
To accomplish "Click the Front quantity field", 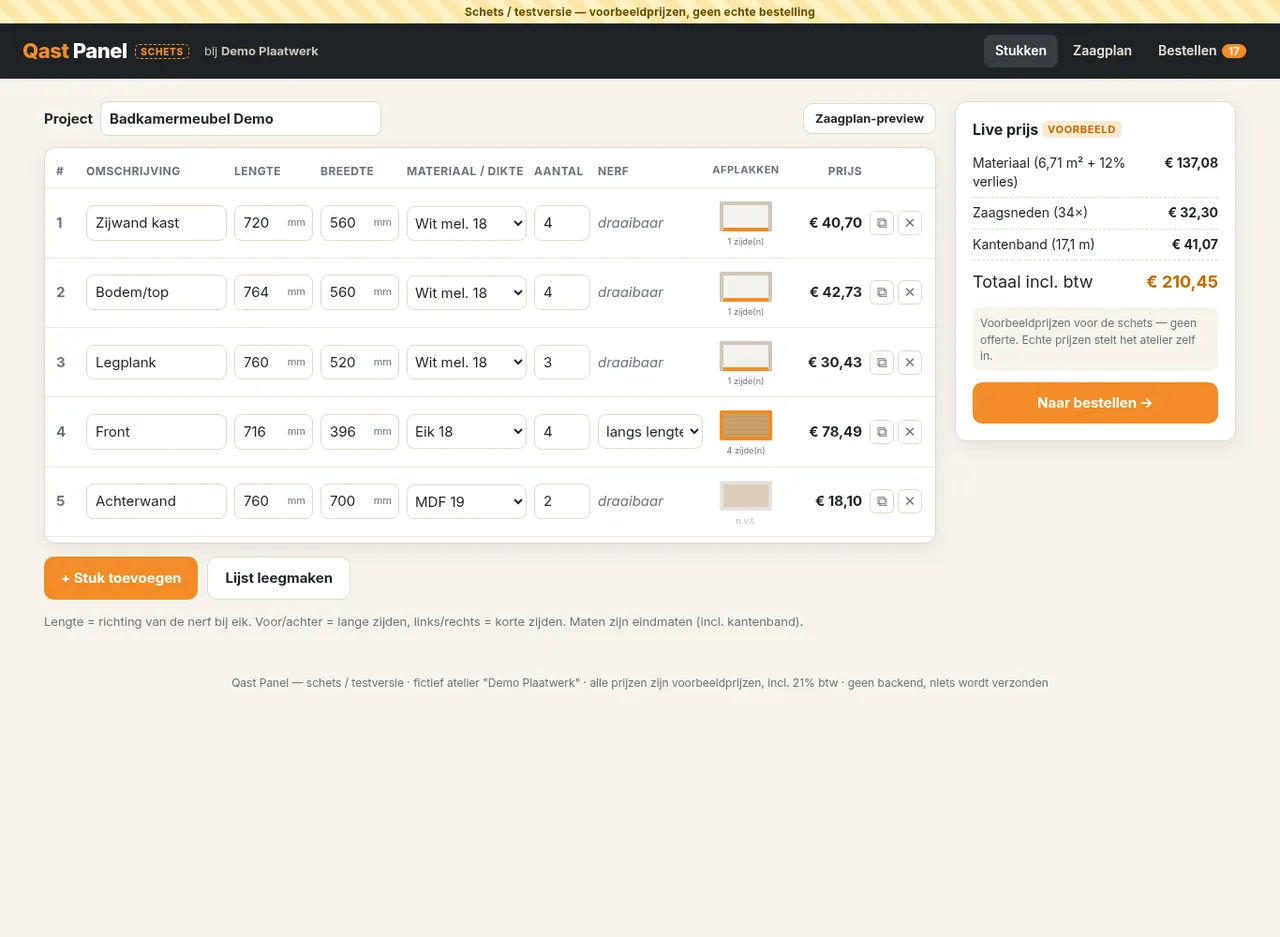I will 562,431.
